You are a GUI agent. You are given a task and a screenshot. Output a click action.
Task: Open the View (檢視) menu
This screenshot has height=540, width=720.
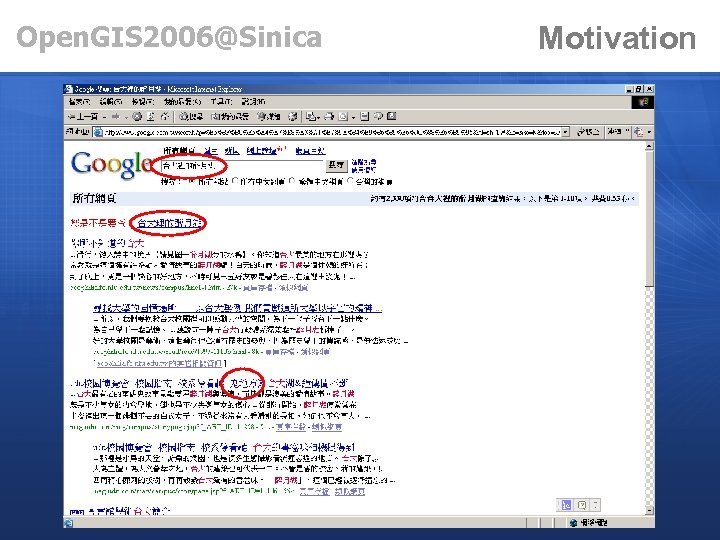[143, 102]
